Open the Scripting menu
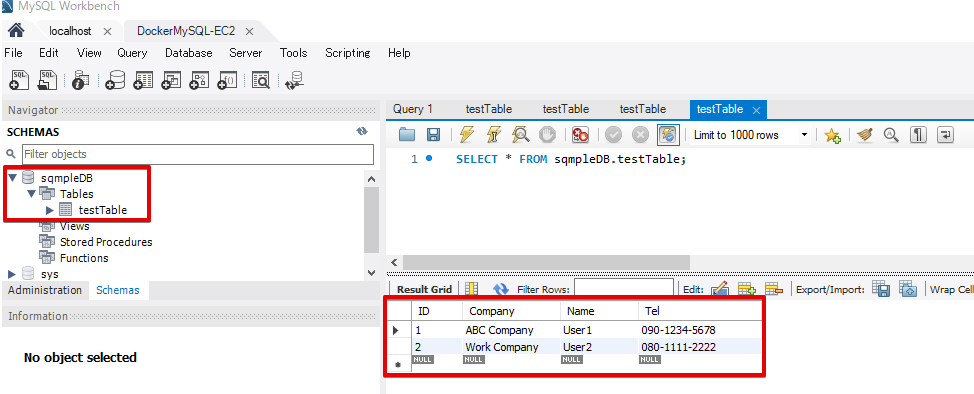Image resolution: width=974 pixels, height=394 pixels. [347, 53]
